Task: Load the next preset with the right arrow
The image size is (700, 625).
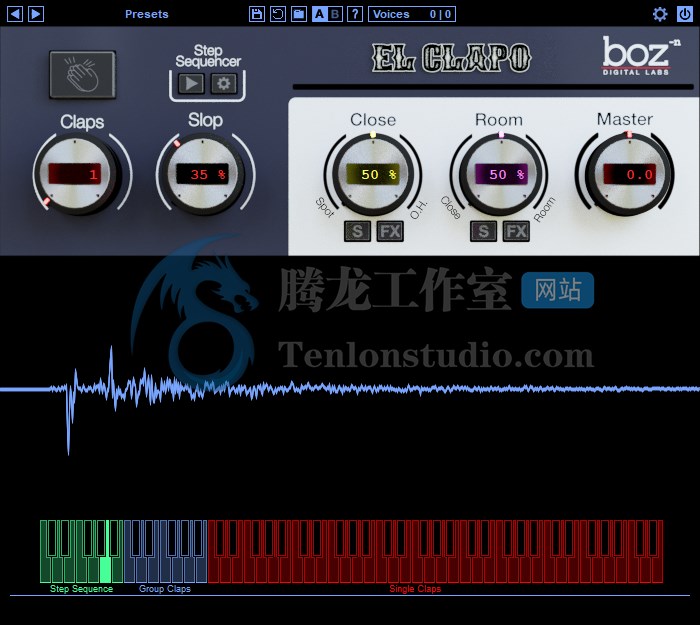Action: point(36,14)
